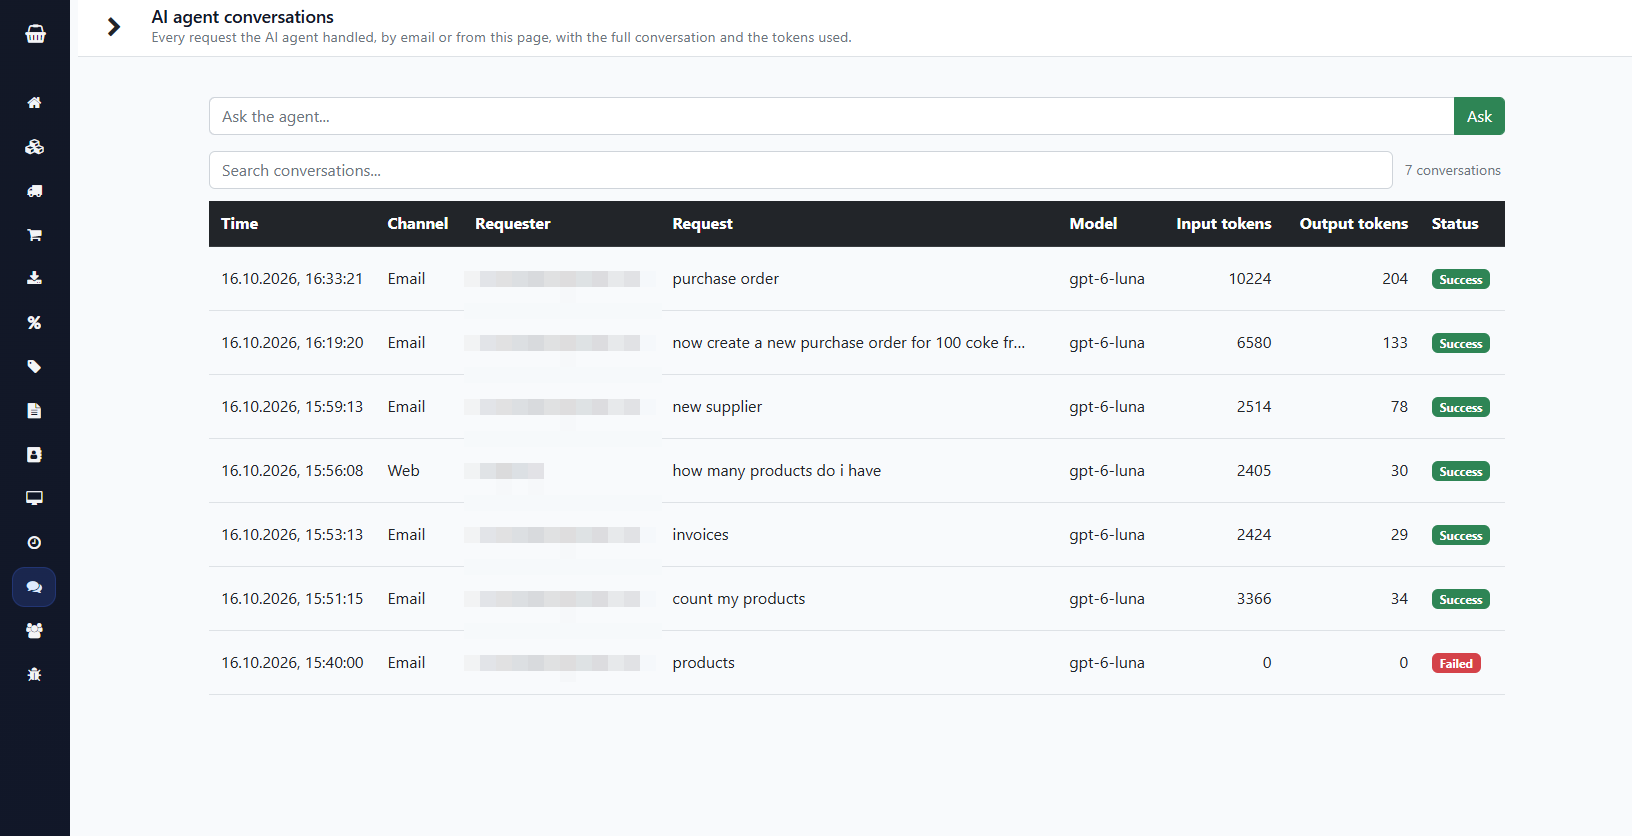The height and width of the screenshot is (836, 1632).
Task: Click the 16.10.2026, 15:59:13 timestamp
Action: tap(292, 407)
